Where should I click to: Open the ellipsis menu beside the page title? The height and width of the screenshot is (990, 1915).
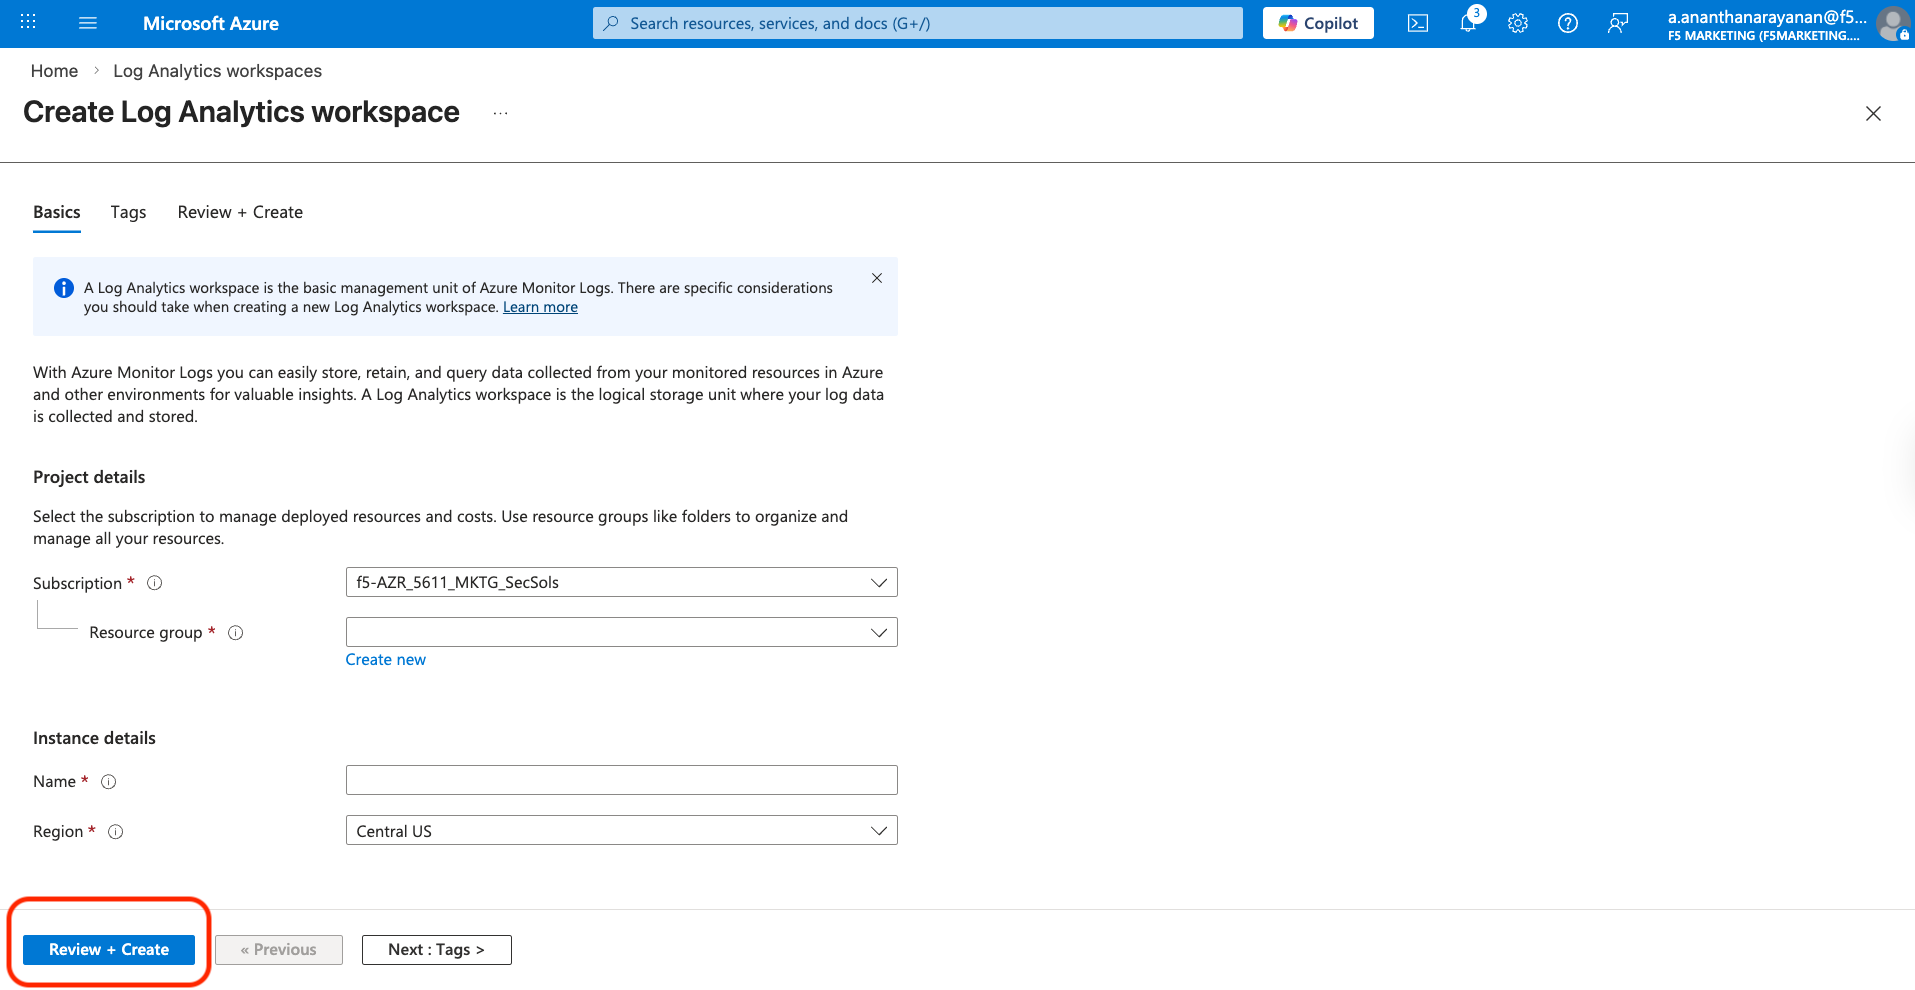pos(500,114)
